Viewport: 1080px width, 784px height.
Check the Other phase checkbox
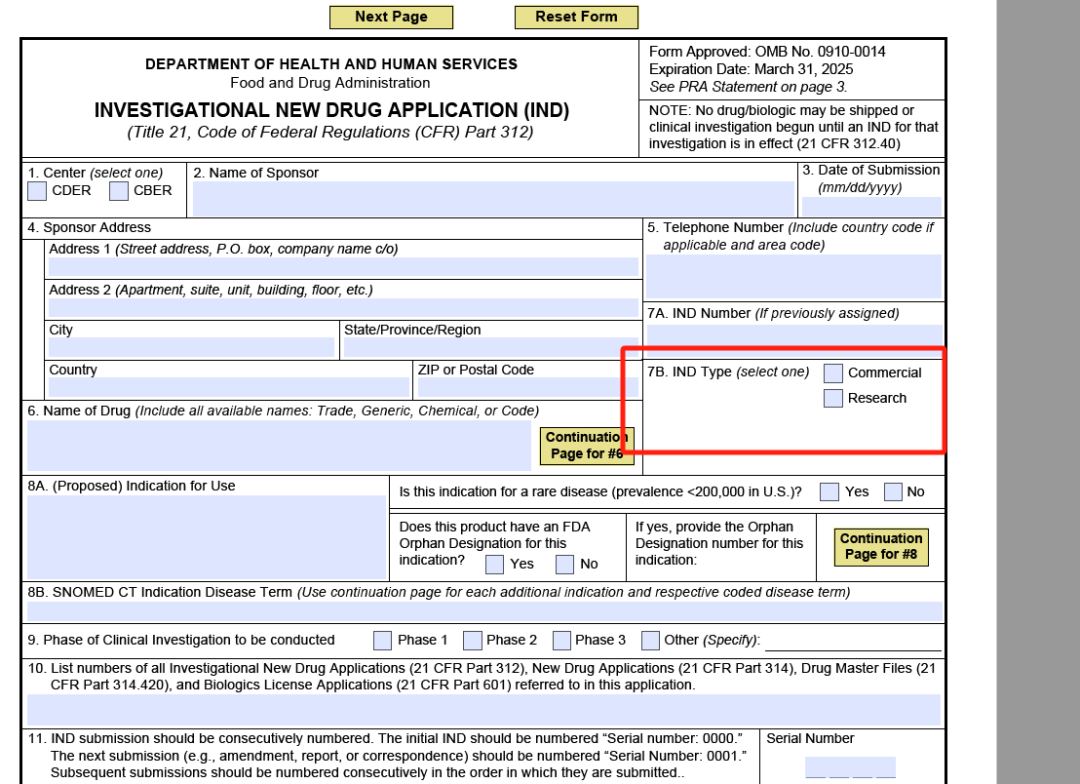click(x=650, y=640)
